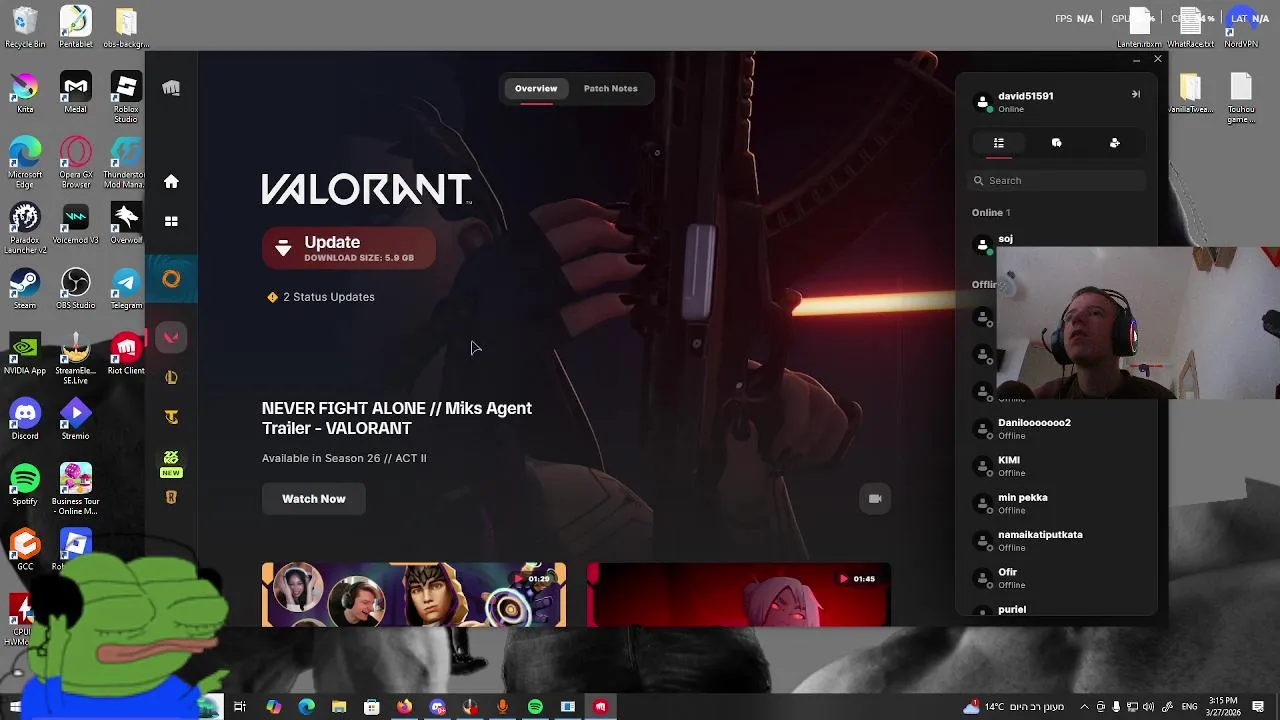Viewport: 1280px width, 720px height.
Task: Open Riot Client desktop shortcut
Action: point(126,355)
